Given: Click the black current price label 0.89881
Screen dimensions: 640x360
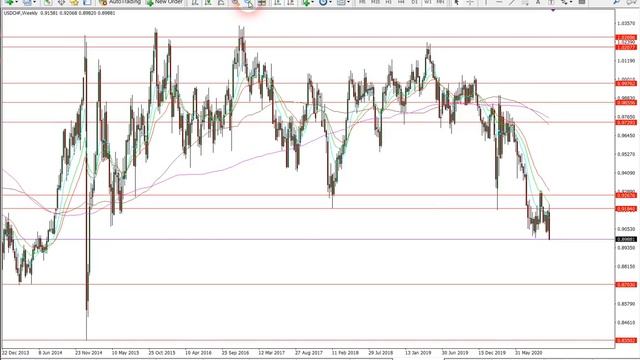Looking at the screenshot, I should [x=626, y=240].
